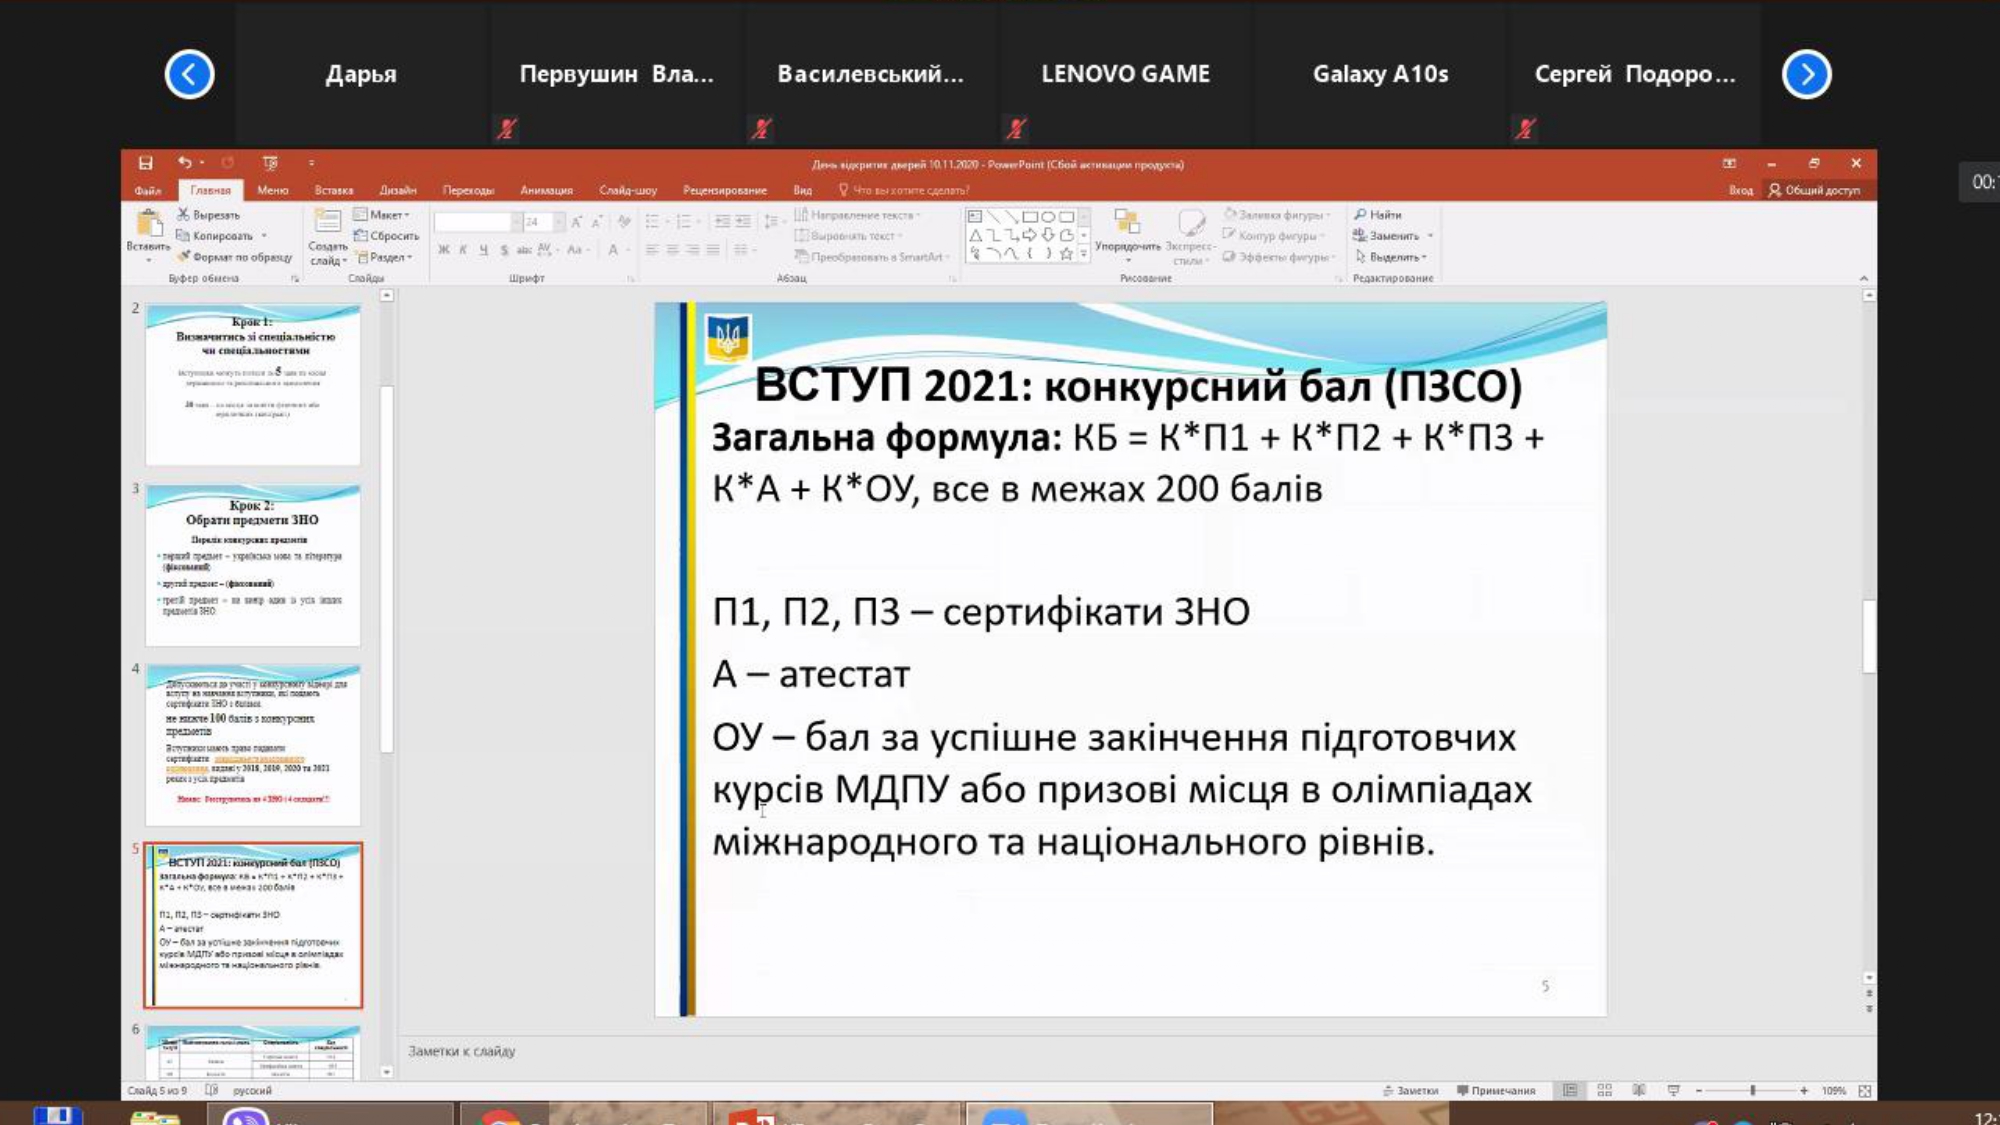Click Find (Найти) magnifier icon
Image resolution: width=2000 pixels, height=1125 pixels.
click(x=1361, y=215)
